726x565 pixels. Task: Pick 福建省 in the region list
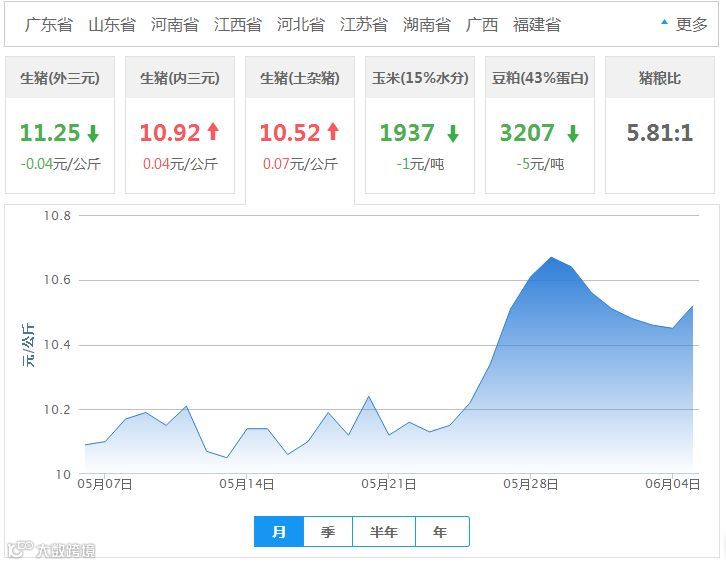(537, 25)
